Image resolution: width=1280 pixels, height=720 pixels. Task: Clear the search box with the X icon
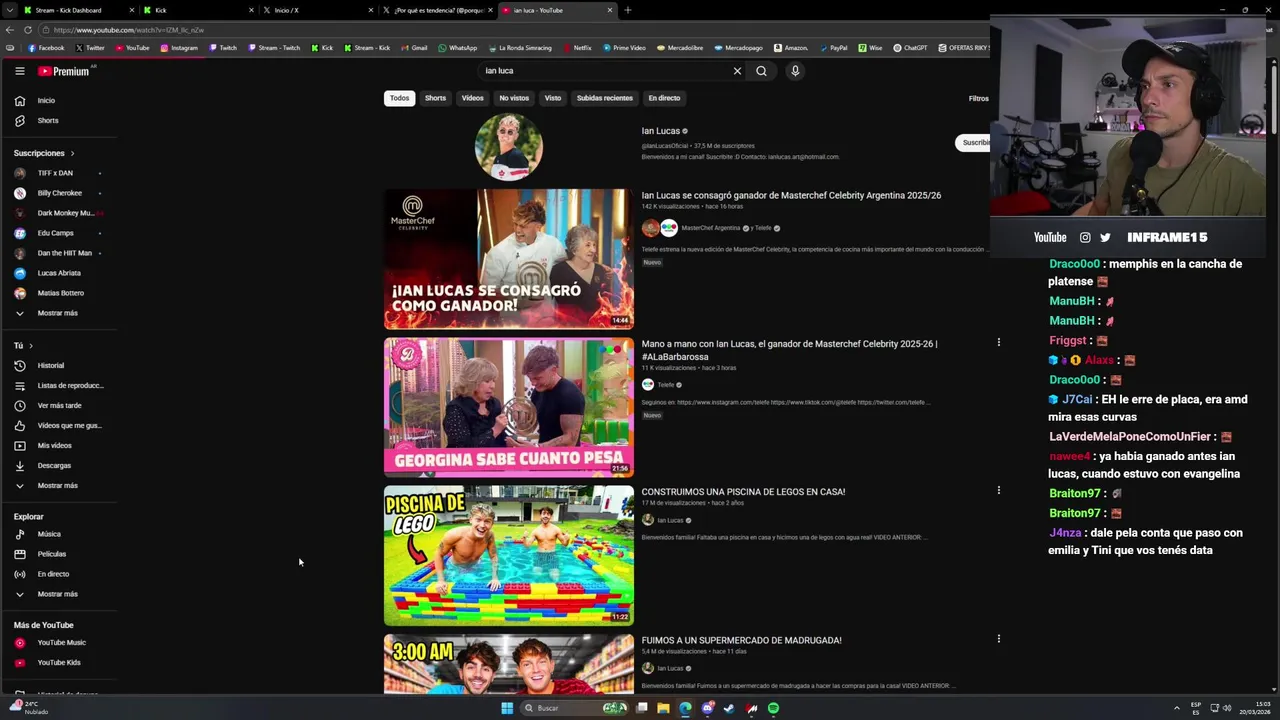(x=737, y=71)
